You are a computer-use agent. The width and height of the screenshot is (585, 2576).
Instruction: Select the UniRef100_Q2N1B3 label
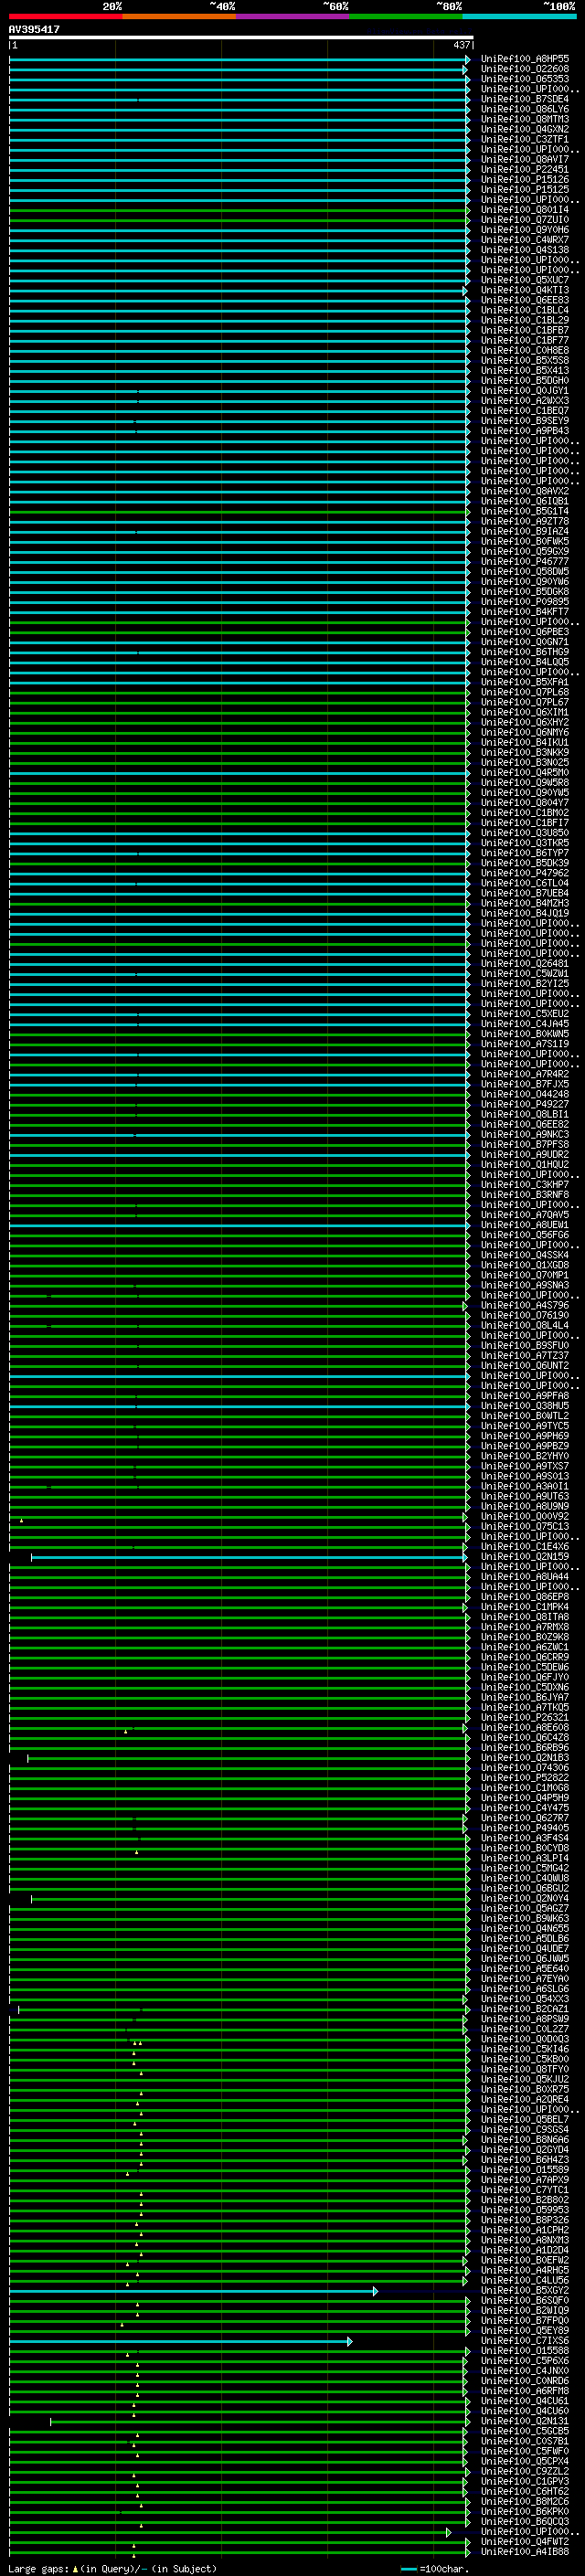point(525,1758)
